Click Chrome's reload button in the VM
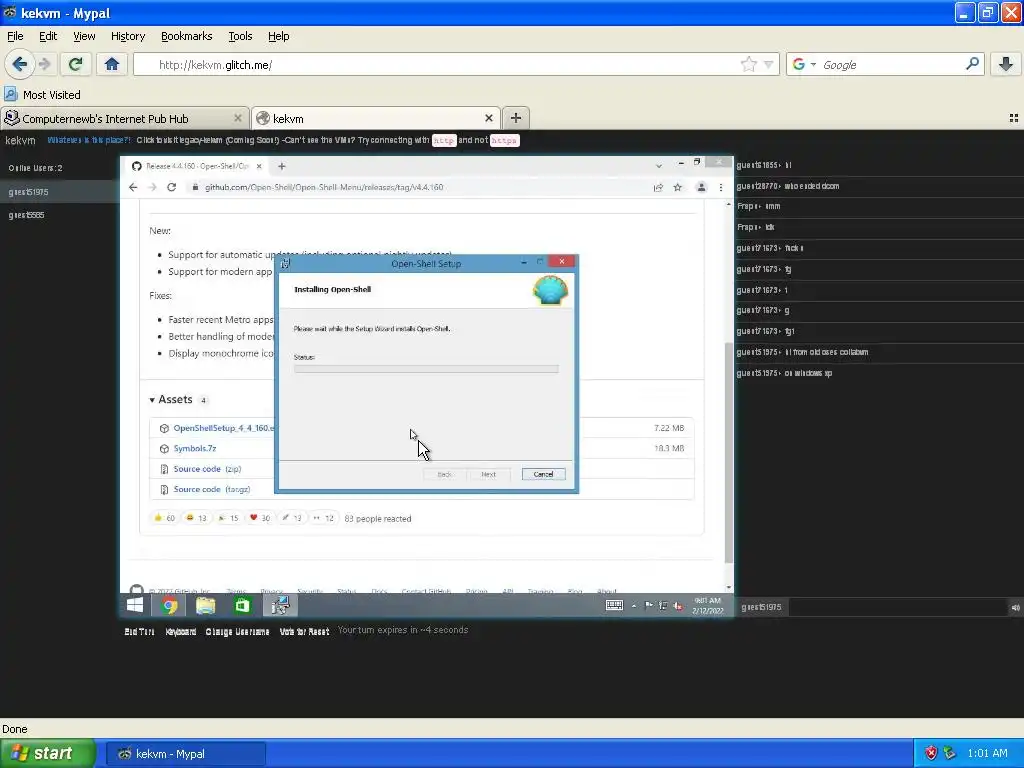Screen dimensions: 1024x768 coord(172,187)
